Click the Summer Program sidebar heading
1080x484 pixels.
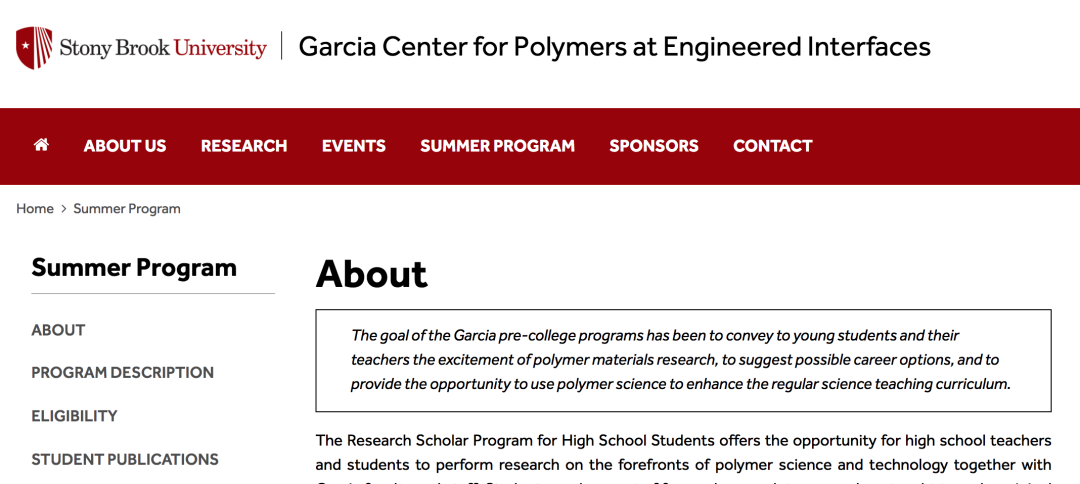click(134, 267)
